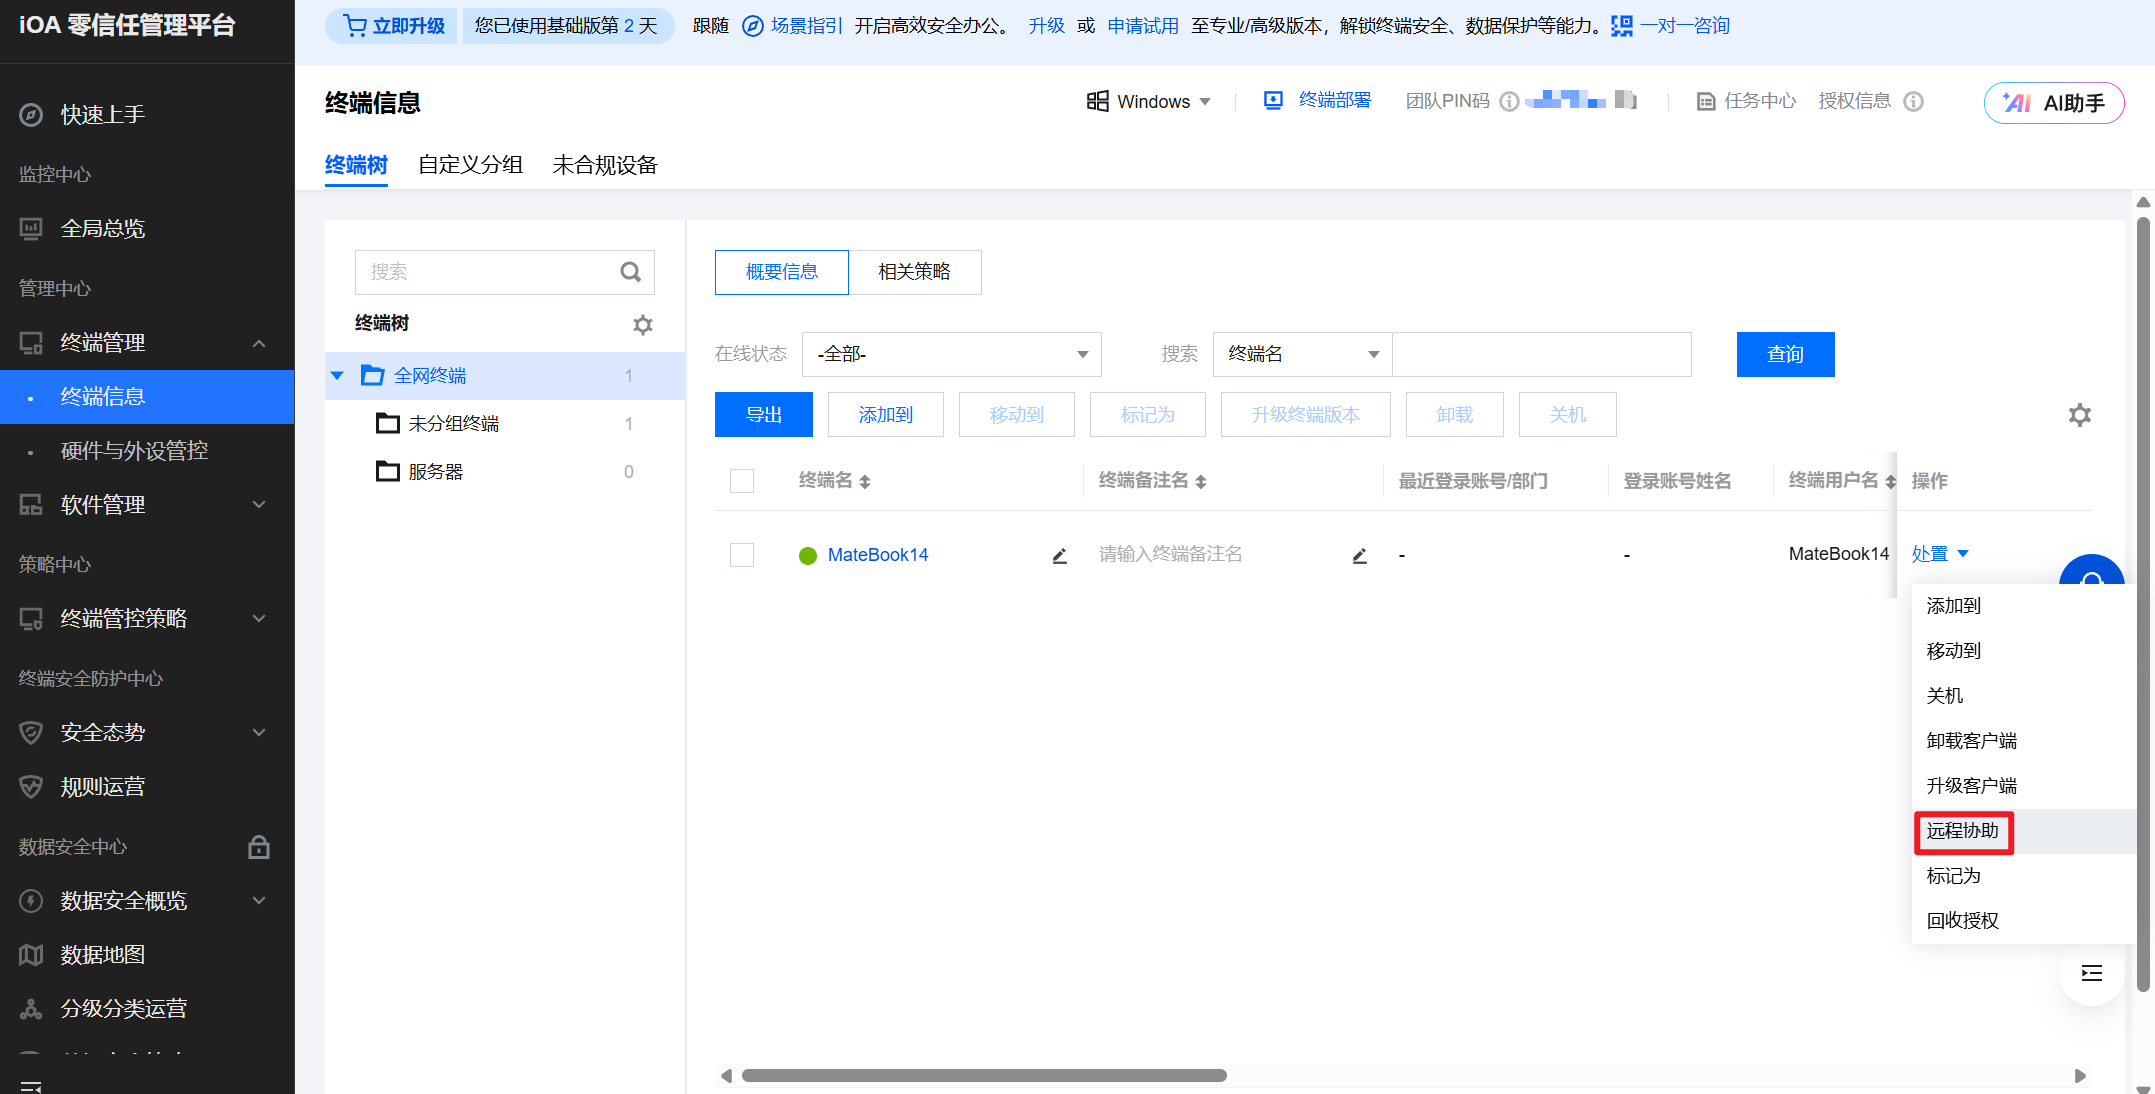Viewport: 2155px width, 1094px height.
Task: Click the 查询 query button
Action: click(1785, 354)
